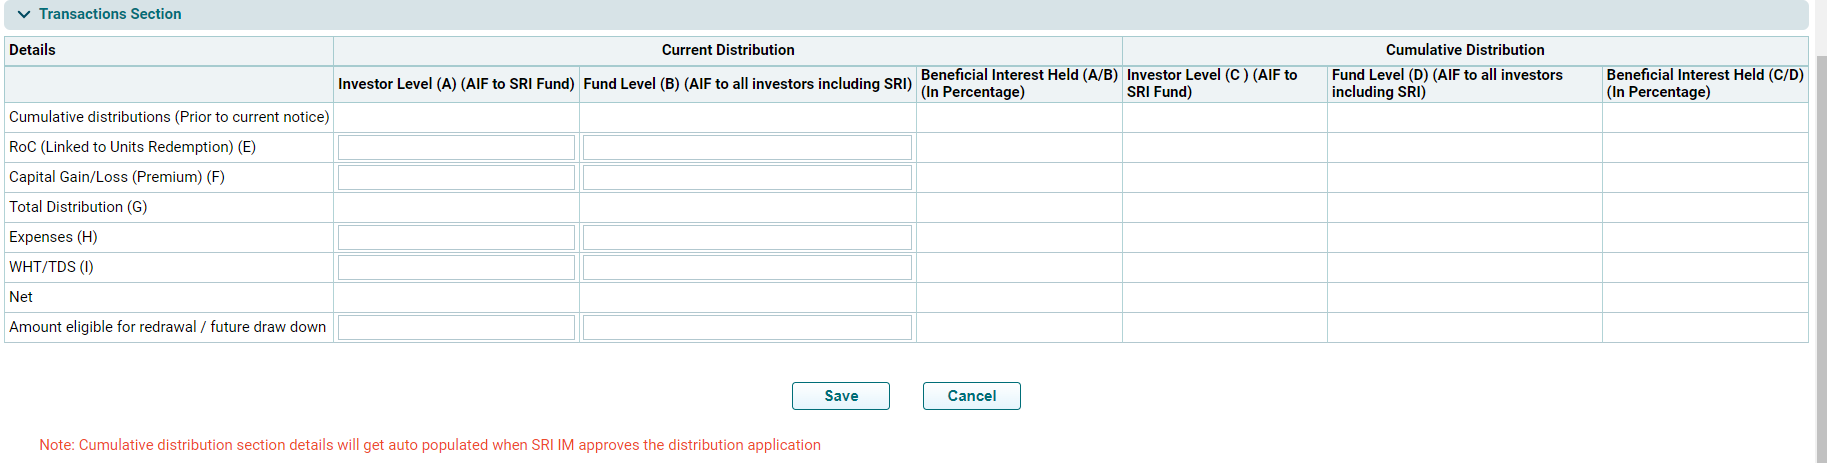
Task: Select redrawal amount Investor Level input
Action: (456, 328)
